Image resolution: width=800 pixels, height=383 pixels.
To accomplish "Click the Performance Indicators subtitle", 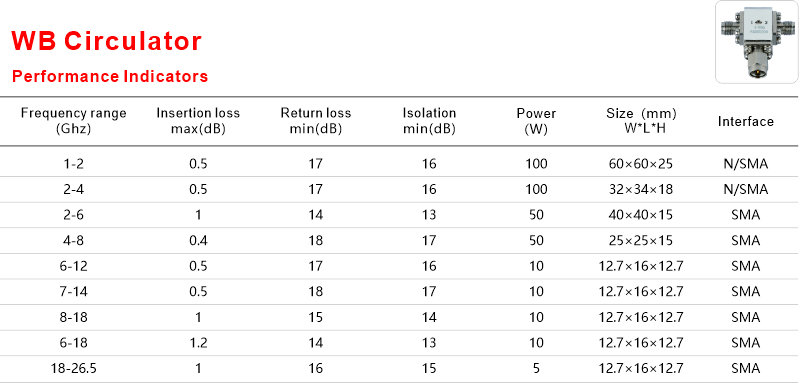I will [x=110, y=76].
